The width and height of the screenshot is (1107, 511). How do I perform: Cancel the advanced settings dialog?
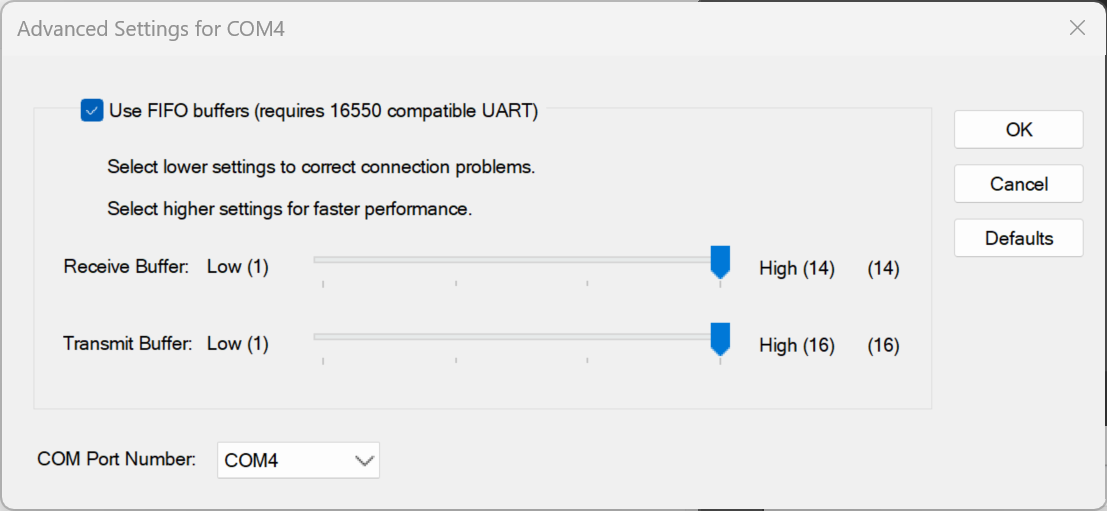pos(1018,184)
